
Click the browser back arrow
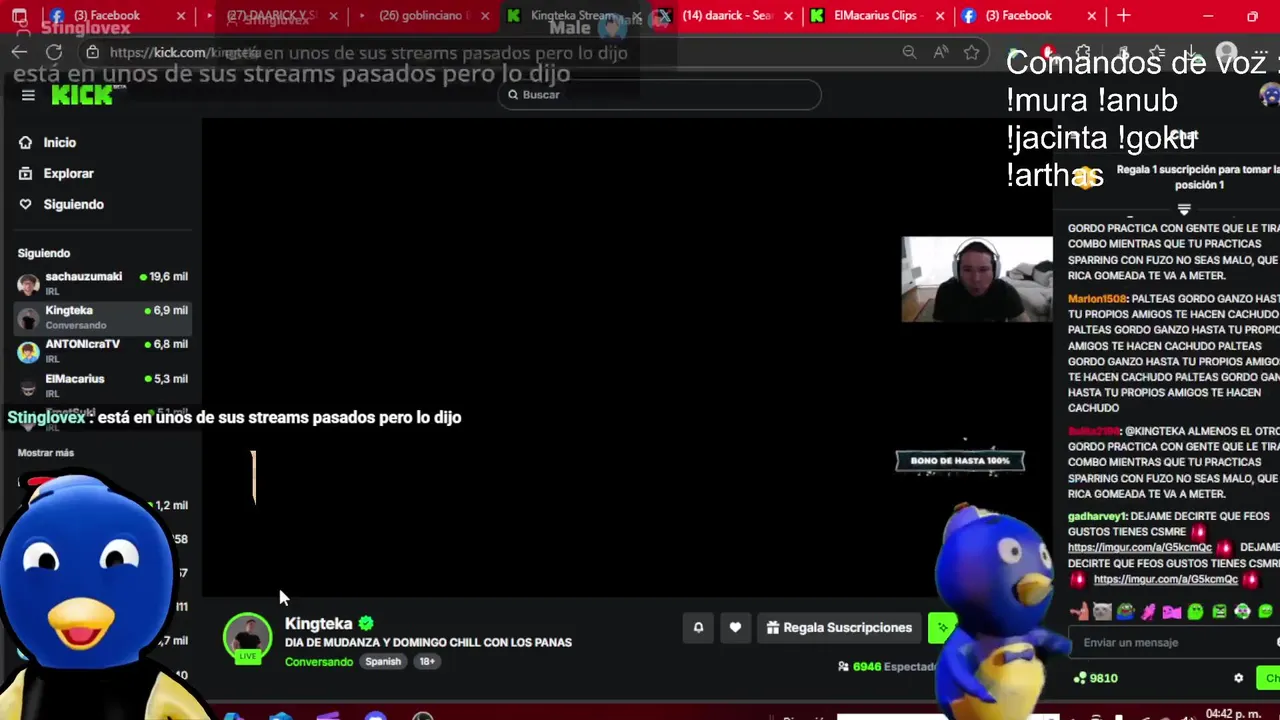pyautogui.click(x=20, y=52)
